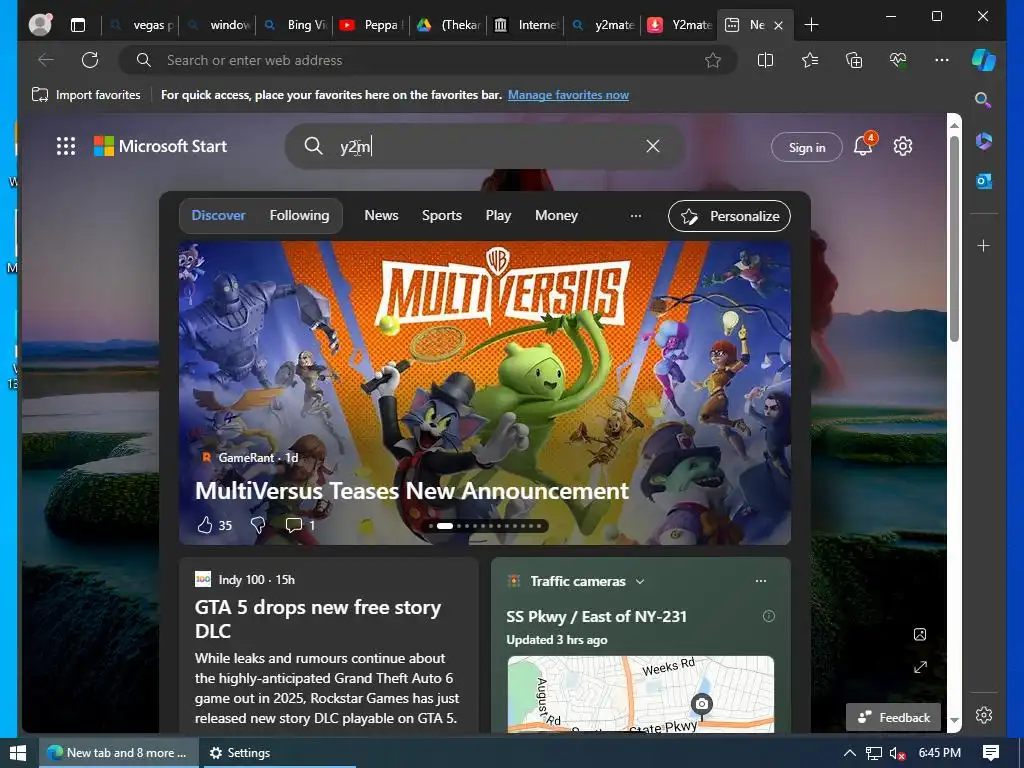Click the Sign in button

[x=807, y=147]
